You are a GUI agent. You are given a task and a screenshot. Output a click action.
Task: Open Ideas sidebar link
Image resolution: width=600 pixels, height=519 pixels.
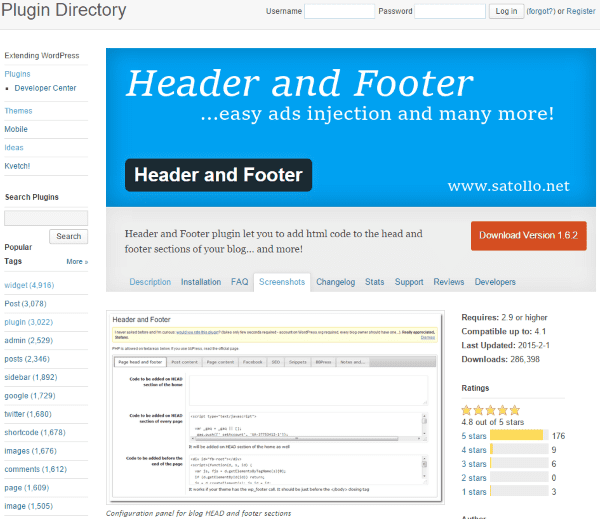click(14, 148)
